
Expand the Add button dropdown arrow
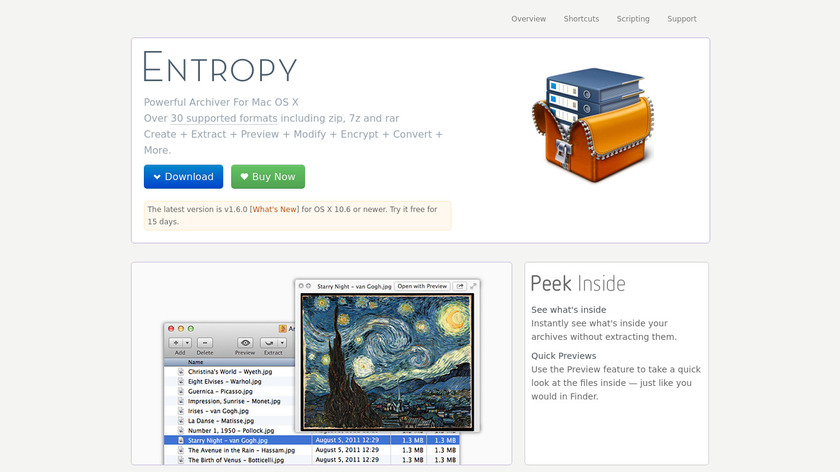187,343
